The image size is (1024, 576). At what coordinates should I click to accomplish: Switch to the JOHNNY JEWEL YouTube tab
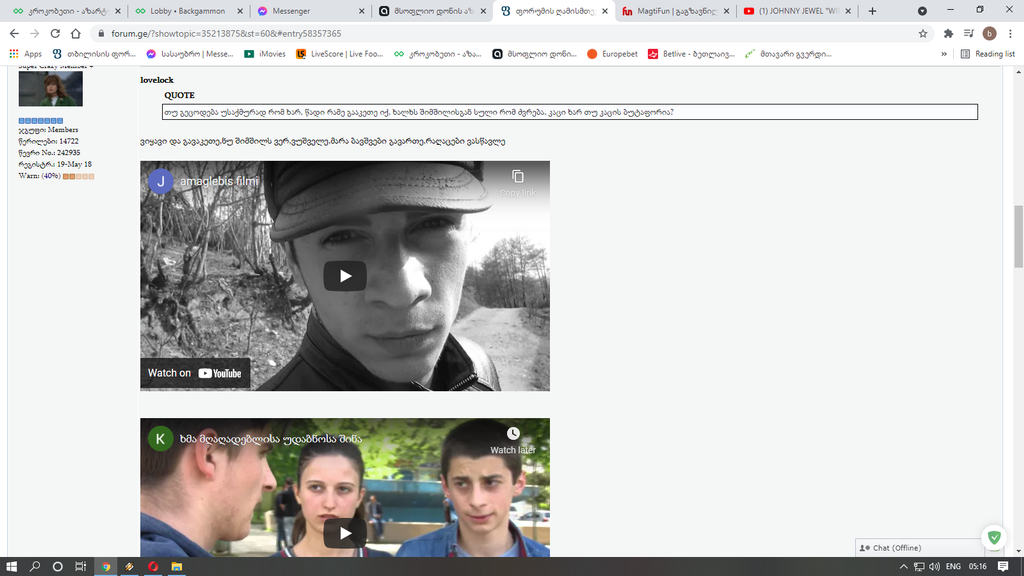click(797, 11)
